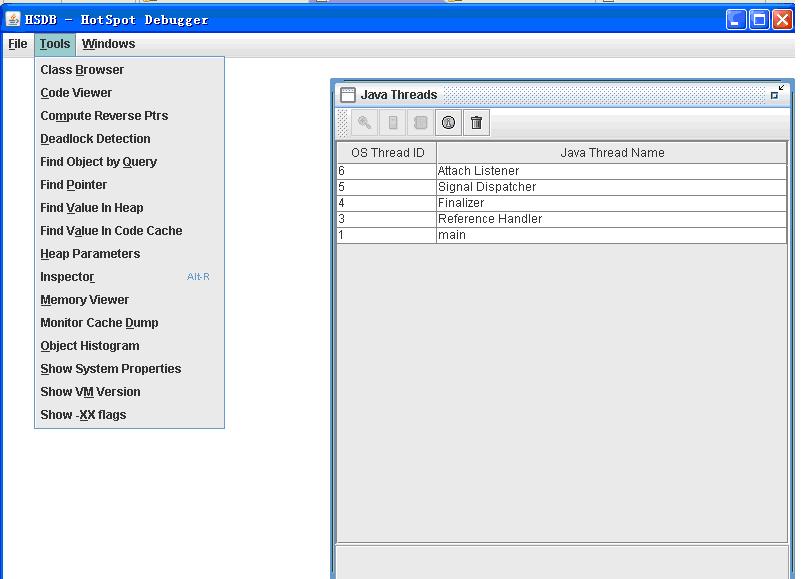The width and height of the screenshot is (812, 579).
Task: Run Deadlock Detection from the menu
Action: tap(129, 139)
